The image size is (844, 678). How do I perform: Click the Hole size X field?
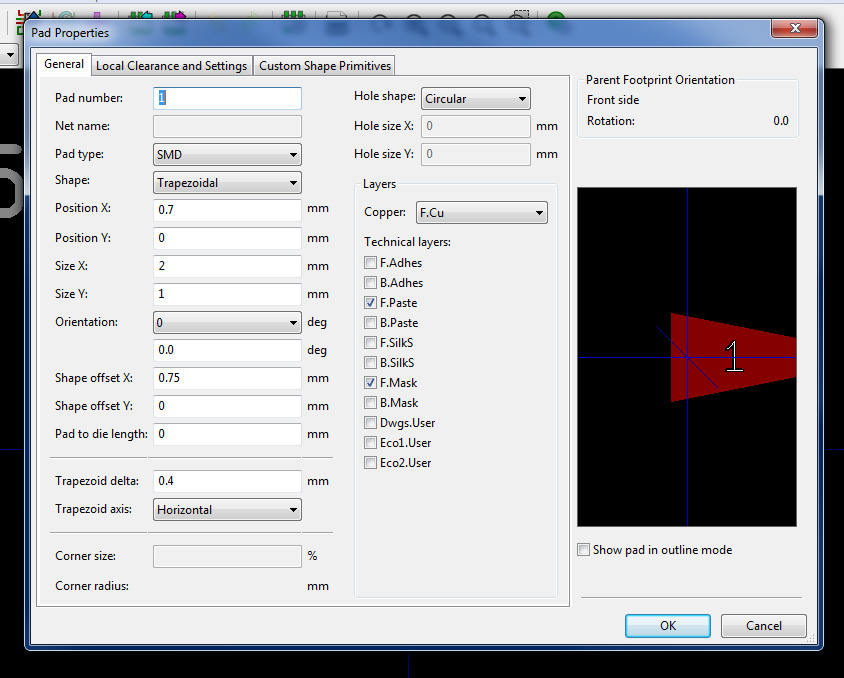tap(475, 126)
